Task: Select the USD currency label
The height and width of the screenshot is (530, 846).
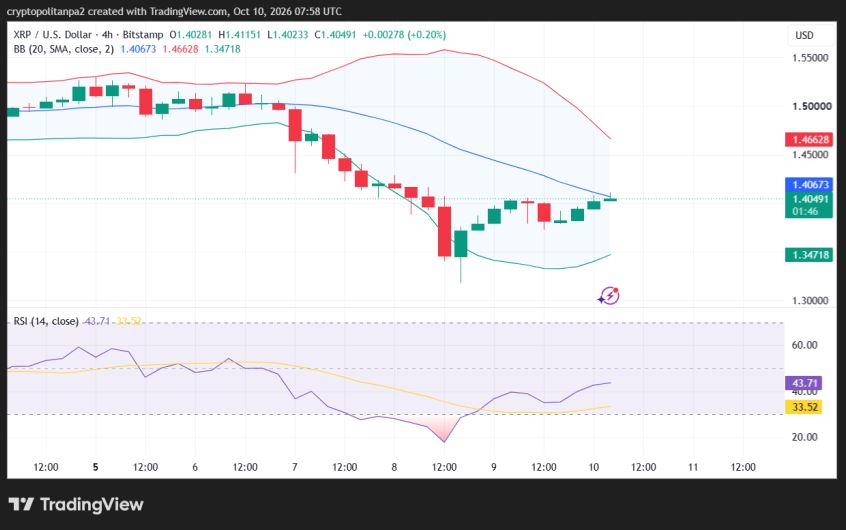Action: coord(804,35)
